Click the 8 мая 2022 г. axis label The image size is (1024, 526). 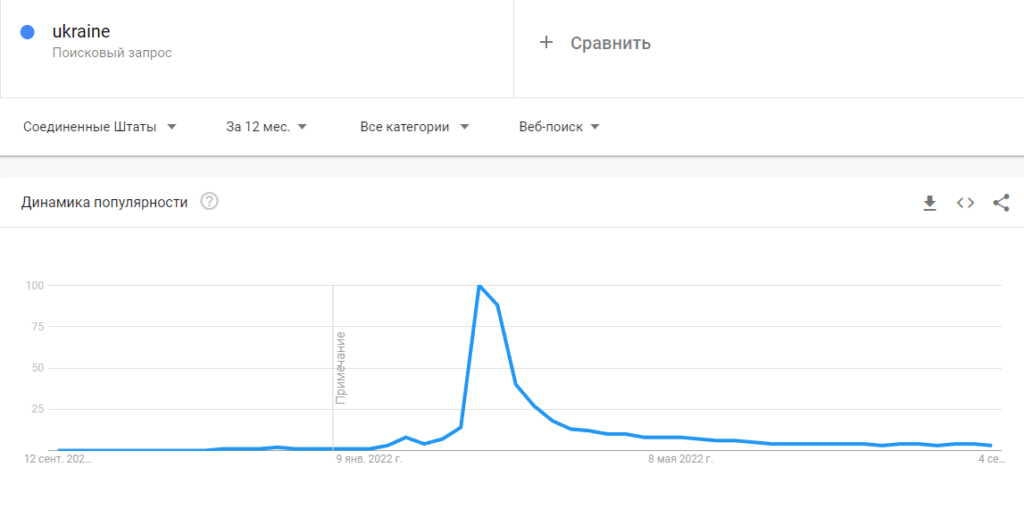coord(680,459)
